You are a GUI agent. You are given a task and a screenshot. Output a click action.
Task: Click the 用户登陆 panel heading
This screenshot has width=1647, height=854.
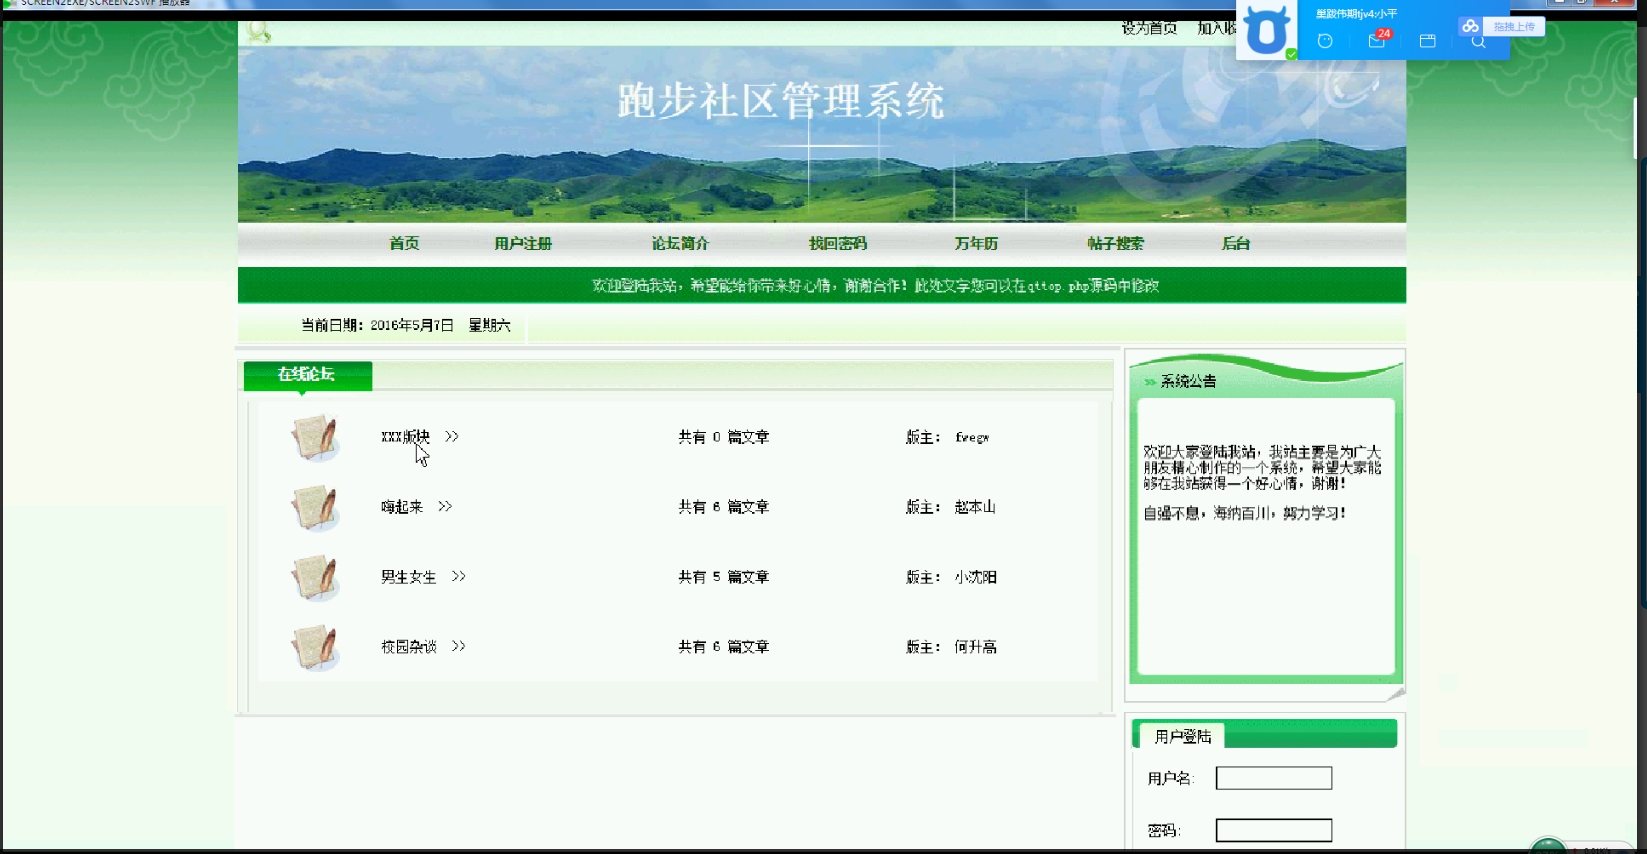pos(1183,736)
